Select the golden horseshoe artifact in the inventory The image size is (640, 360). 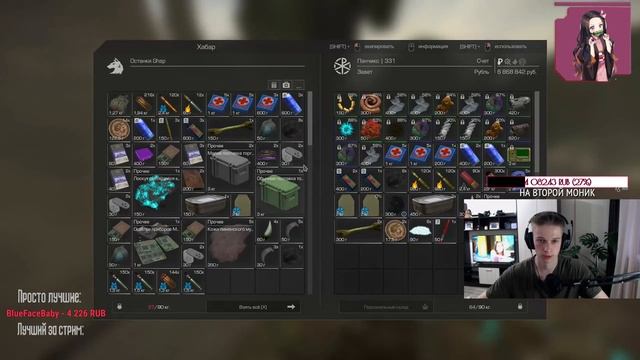click(346, 104)
